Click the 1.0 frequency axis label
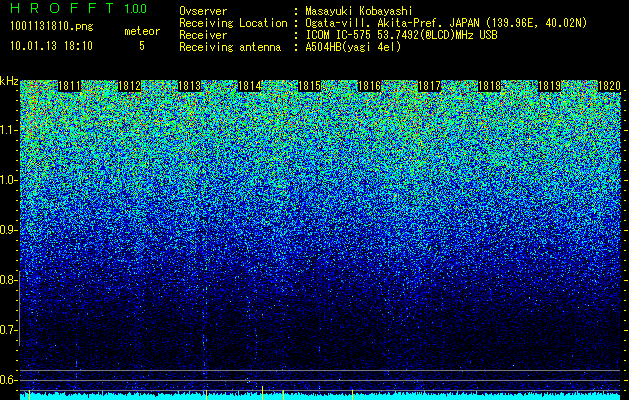629x400 pixels. point(9,180)
